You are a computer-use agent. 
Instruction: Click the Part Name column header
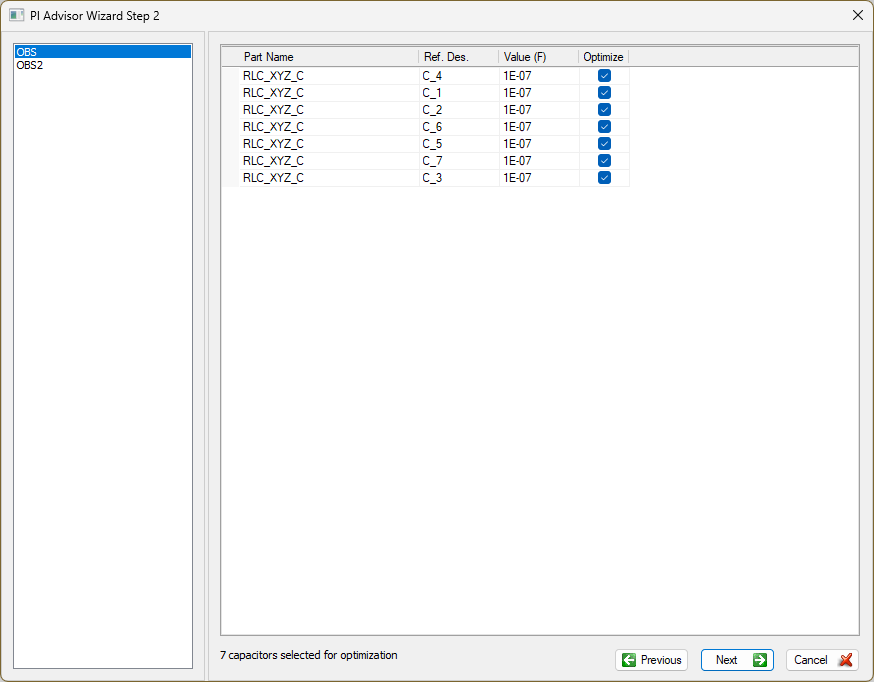point(329,57)
